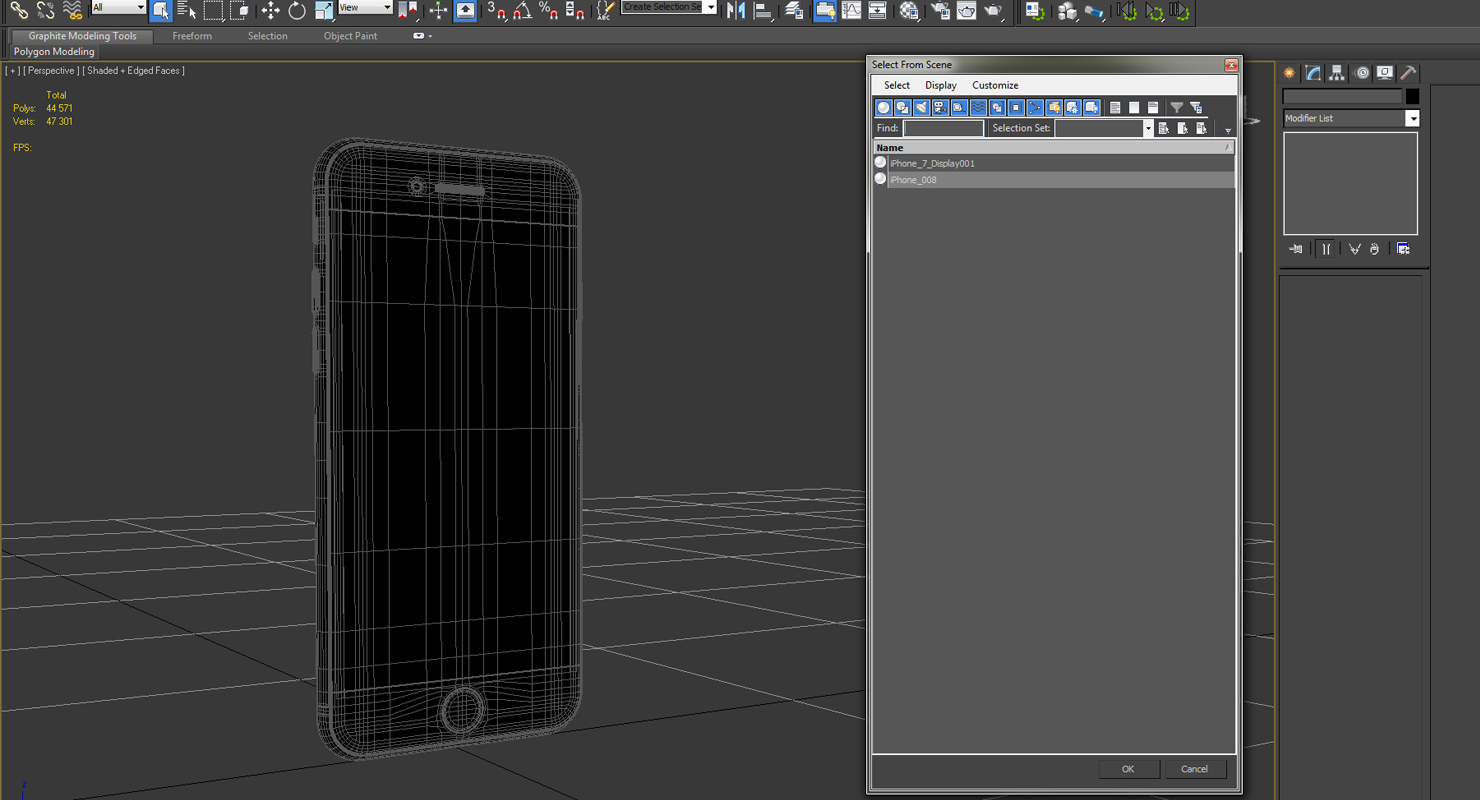Toggle Display Cameras filter in dialog

(941, 108)
